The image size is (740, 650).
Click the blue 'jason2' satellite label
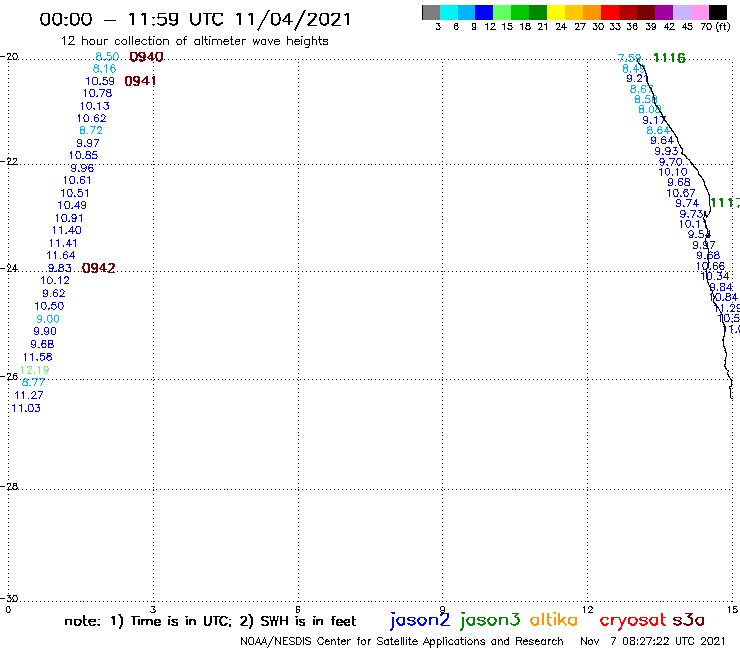click(x=420, y=620)
